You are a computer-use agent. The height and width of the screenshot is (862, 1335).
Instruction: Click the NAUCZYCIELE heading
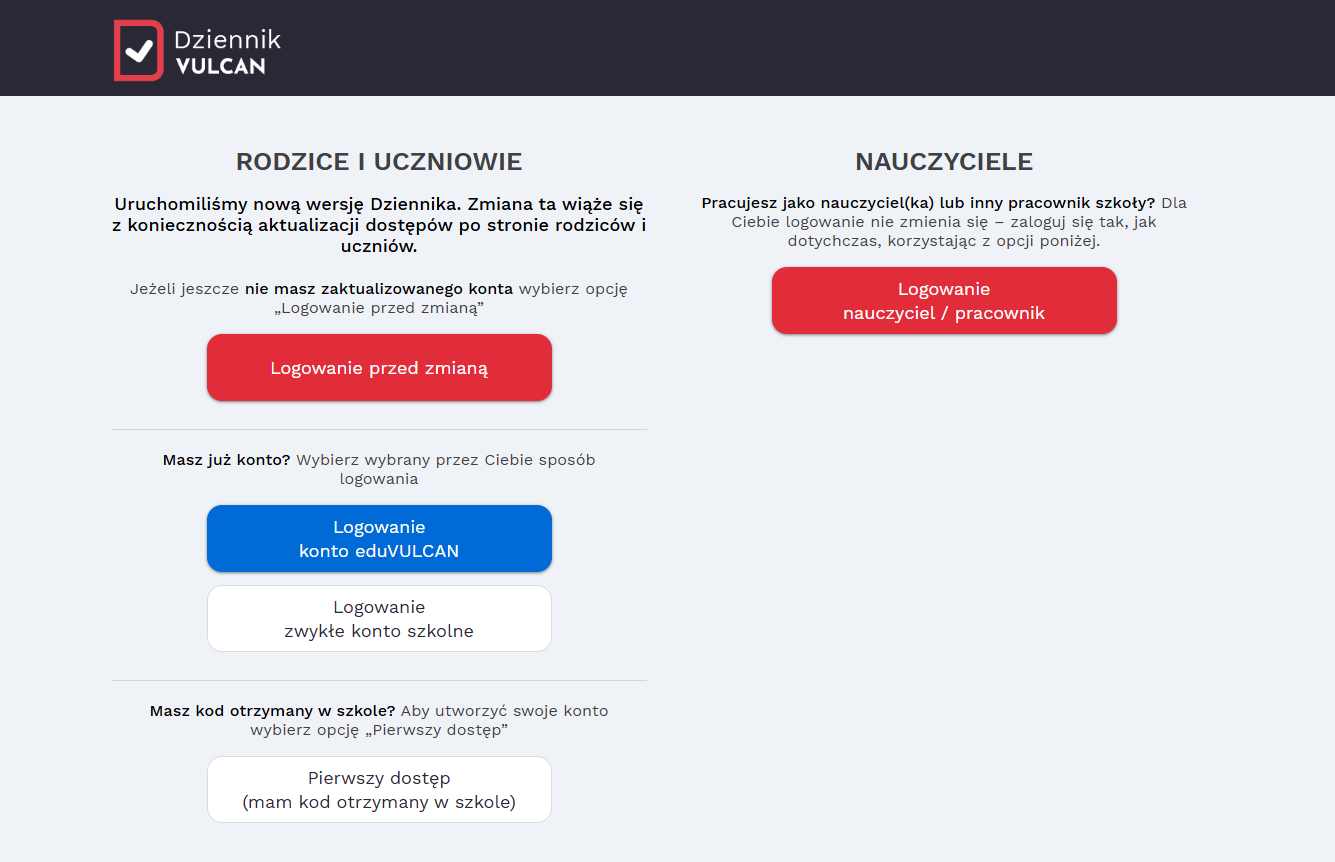944,162
